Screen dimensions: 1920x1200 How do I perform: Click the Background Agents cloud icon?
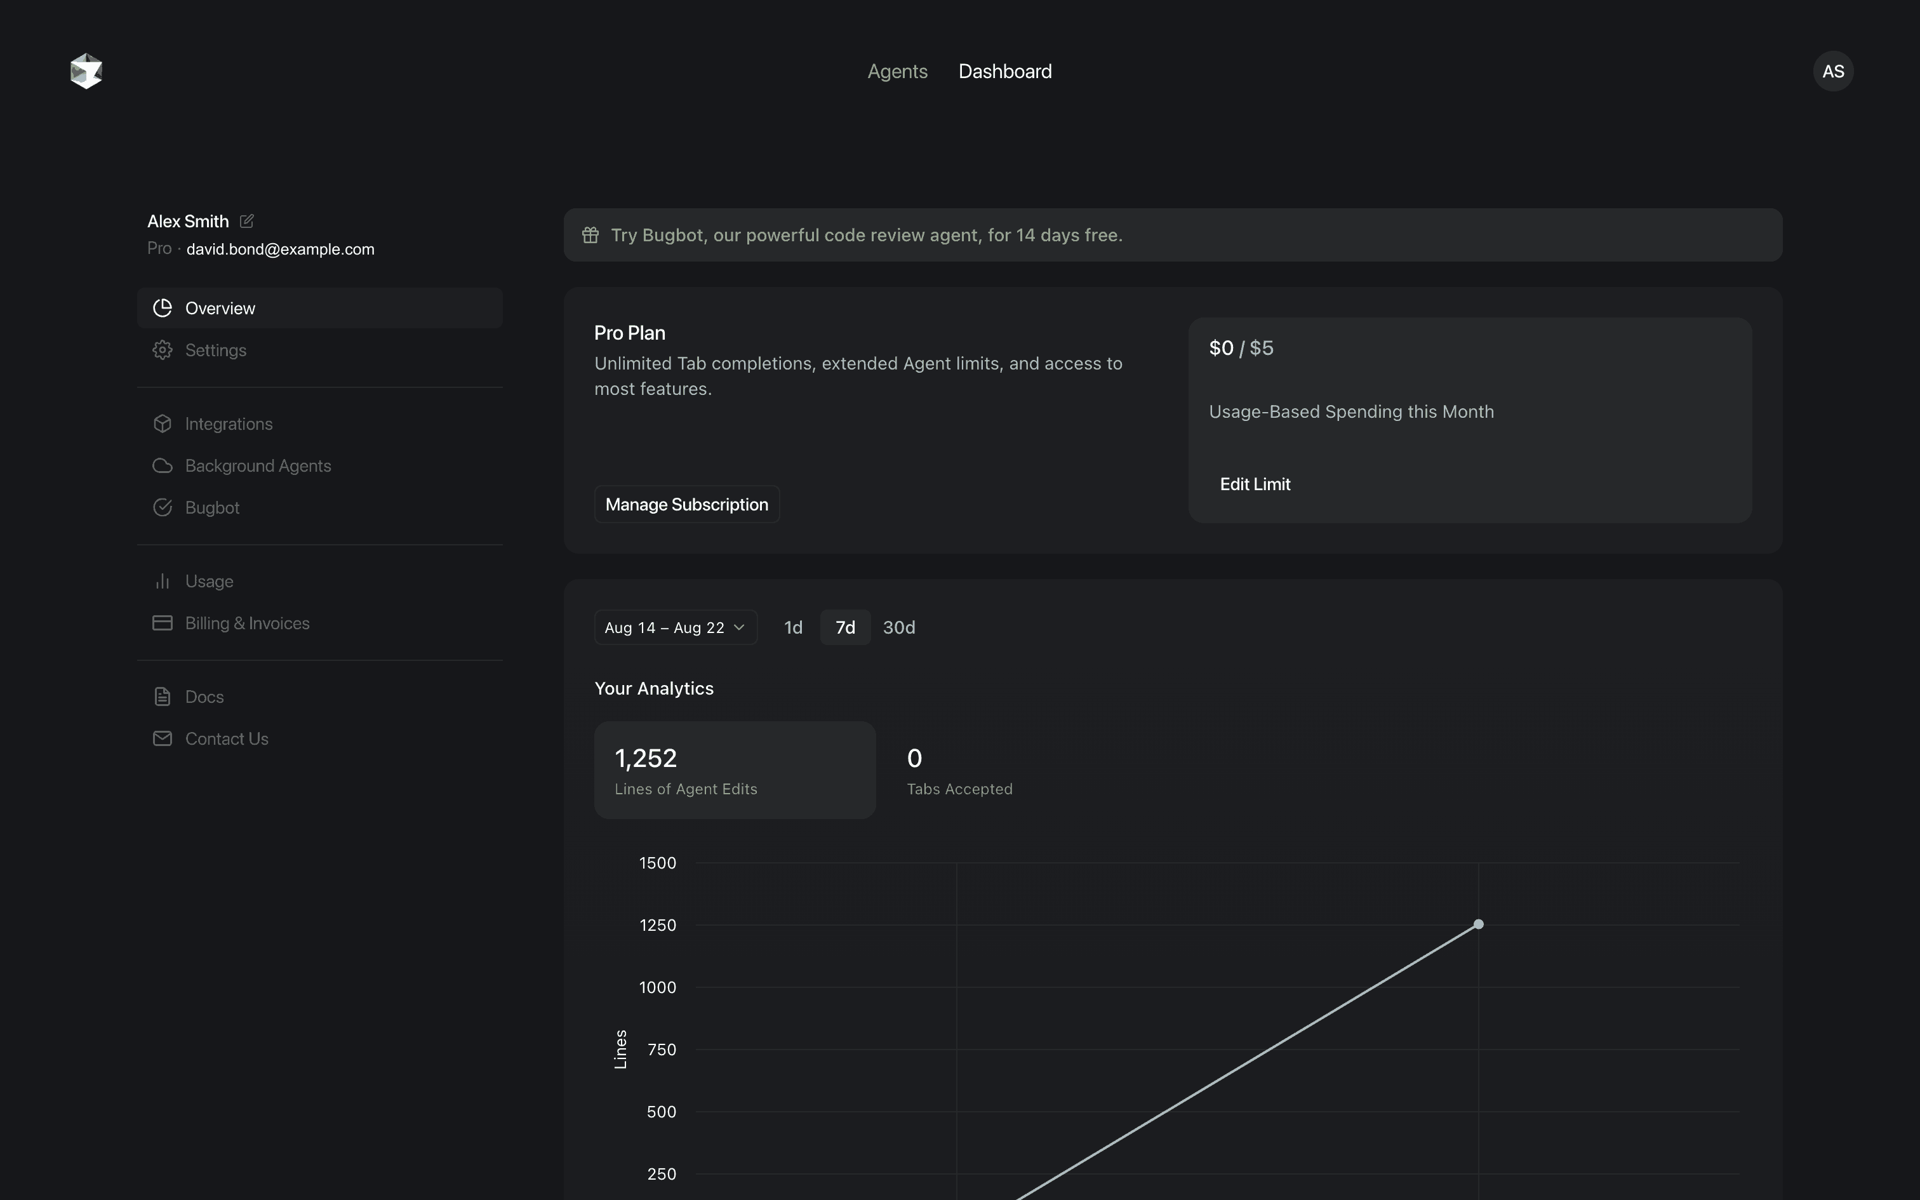click(x=162, y=466)
